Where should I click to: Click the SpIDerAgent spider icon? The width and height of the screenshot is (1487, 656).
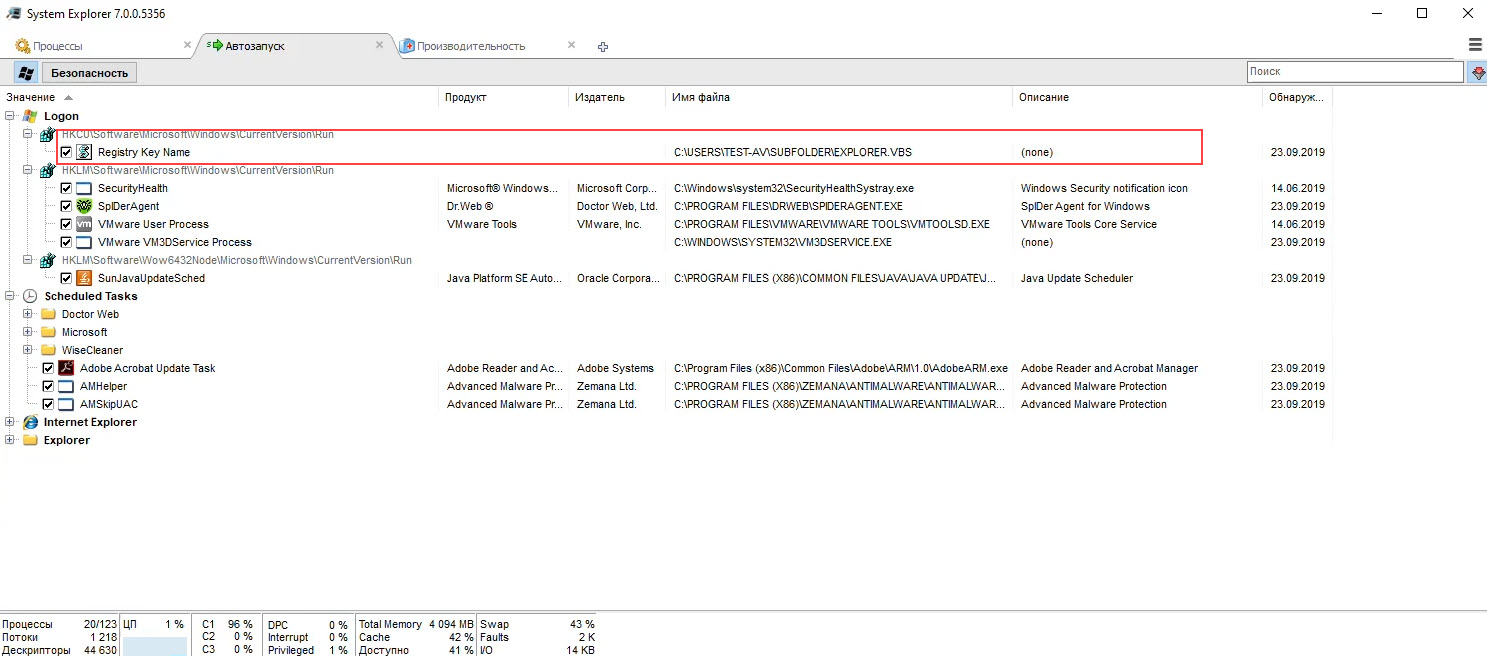pos(84,206)
